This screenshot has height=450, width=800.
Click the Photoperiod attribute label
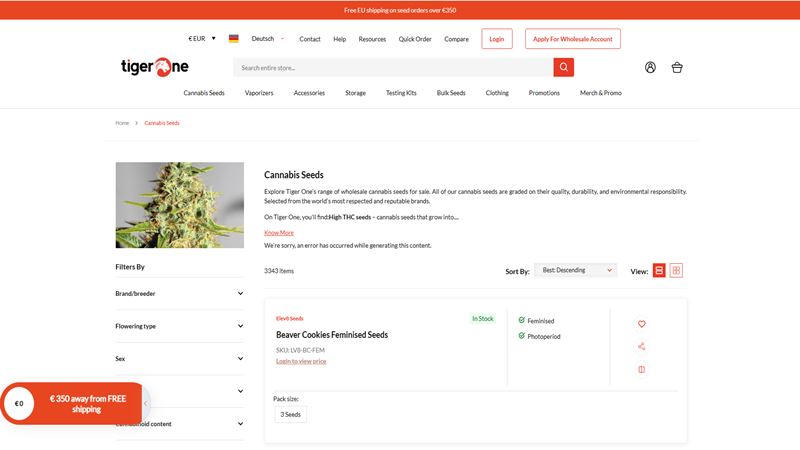tap(544, 337)
